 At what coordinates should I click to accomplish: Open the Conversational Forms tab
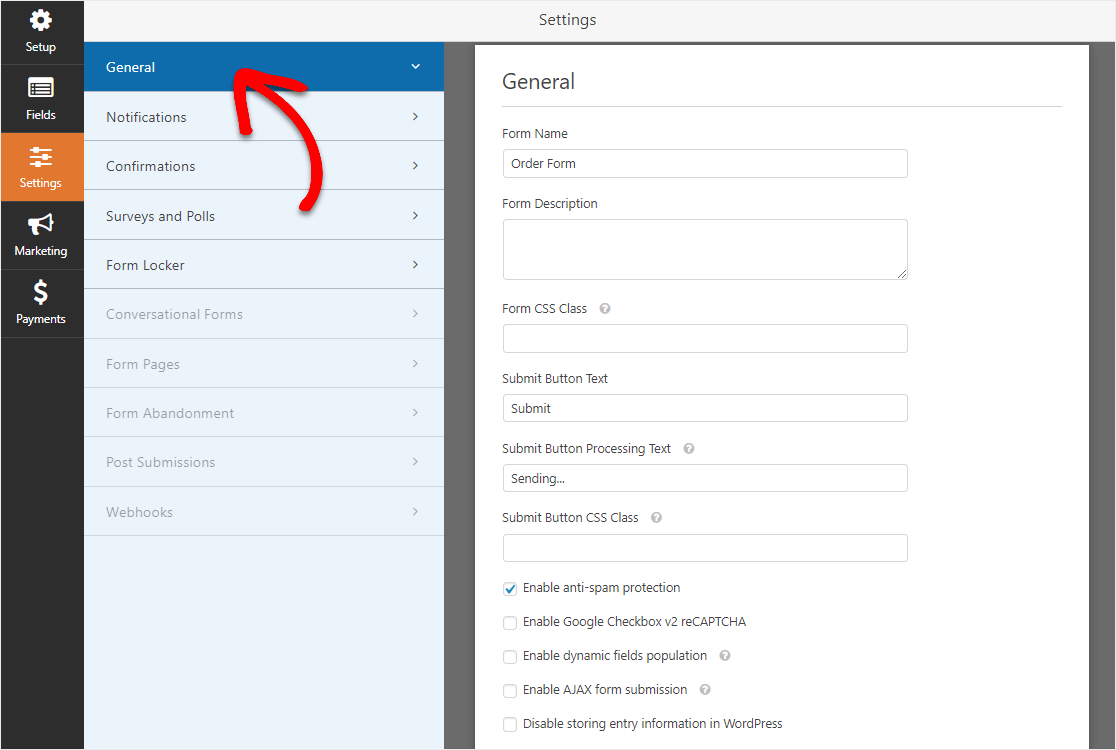[x=264, y=314]
